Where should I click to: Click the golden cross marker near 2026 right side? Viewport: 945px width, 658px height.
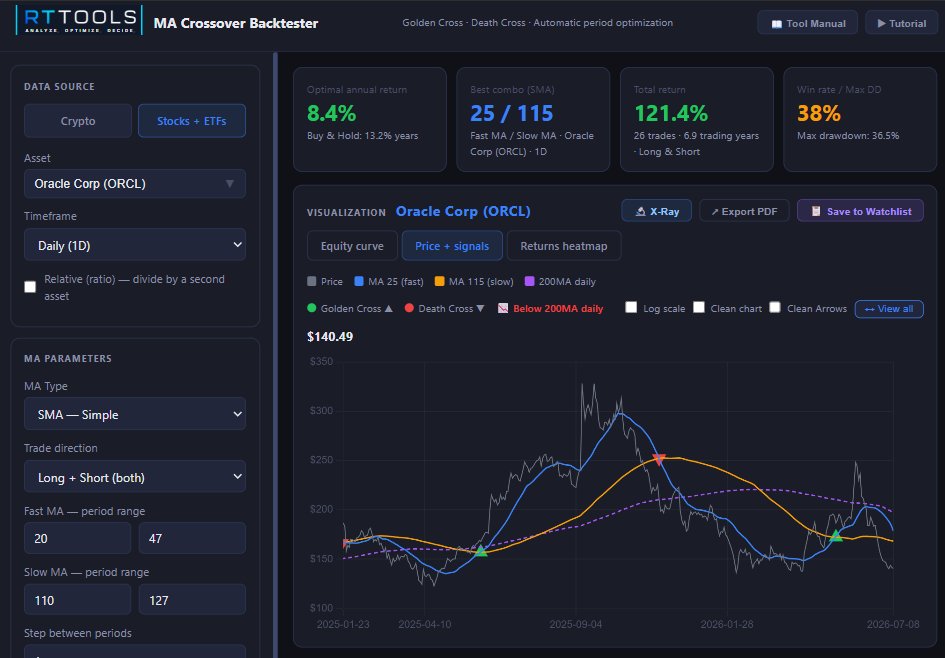(835, 535)
